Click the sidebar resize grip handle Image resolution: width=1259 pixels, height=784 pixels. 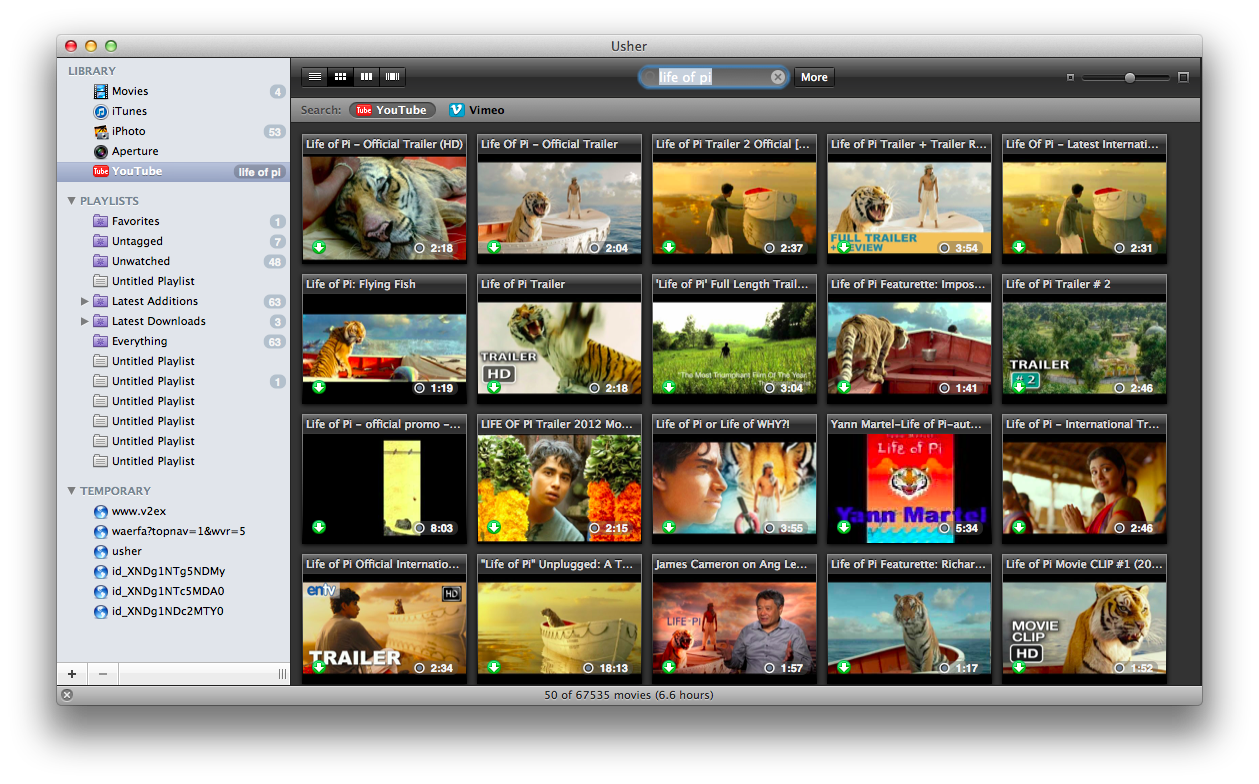(282, 674)
